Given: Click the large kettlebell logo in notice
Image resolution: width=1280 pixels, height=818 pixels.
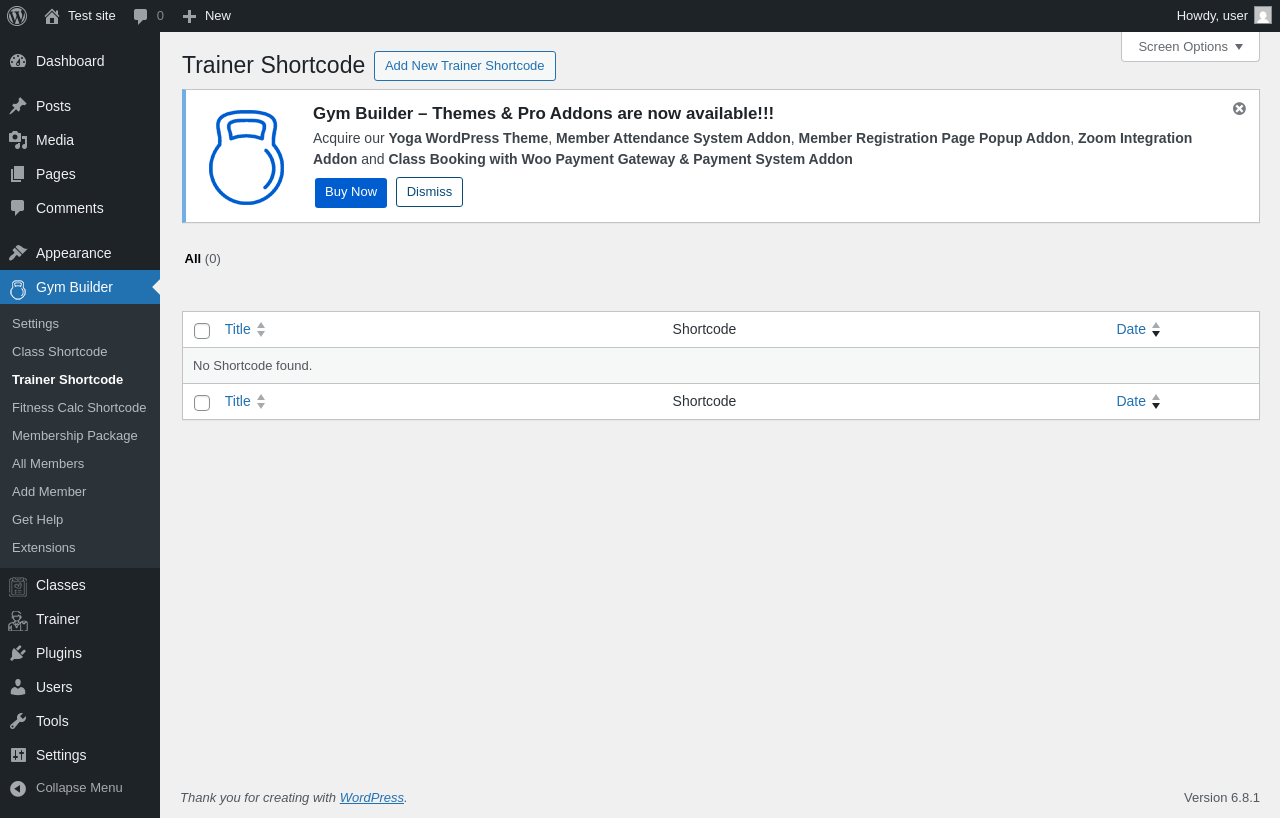Looking at the screenshot, I should click(x=246, y=157).
